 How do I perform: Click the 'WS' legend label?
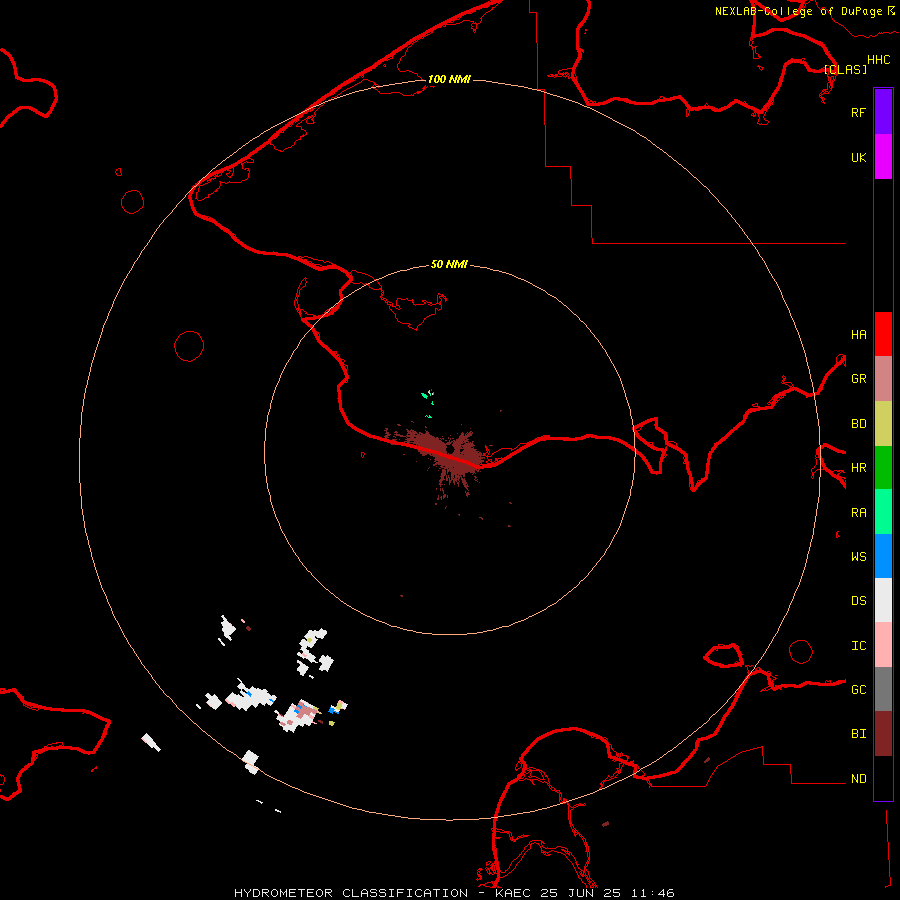[859, 556]
